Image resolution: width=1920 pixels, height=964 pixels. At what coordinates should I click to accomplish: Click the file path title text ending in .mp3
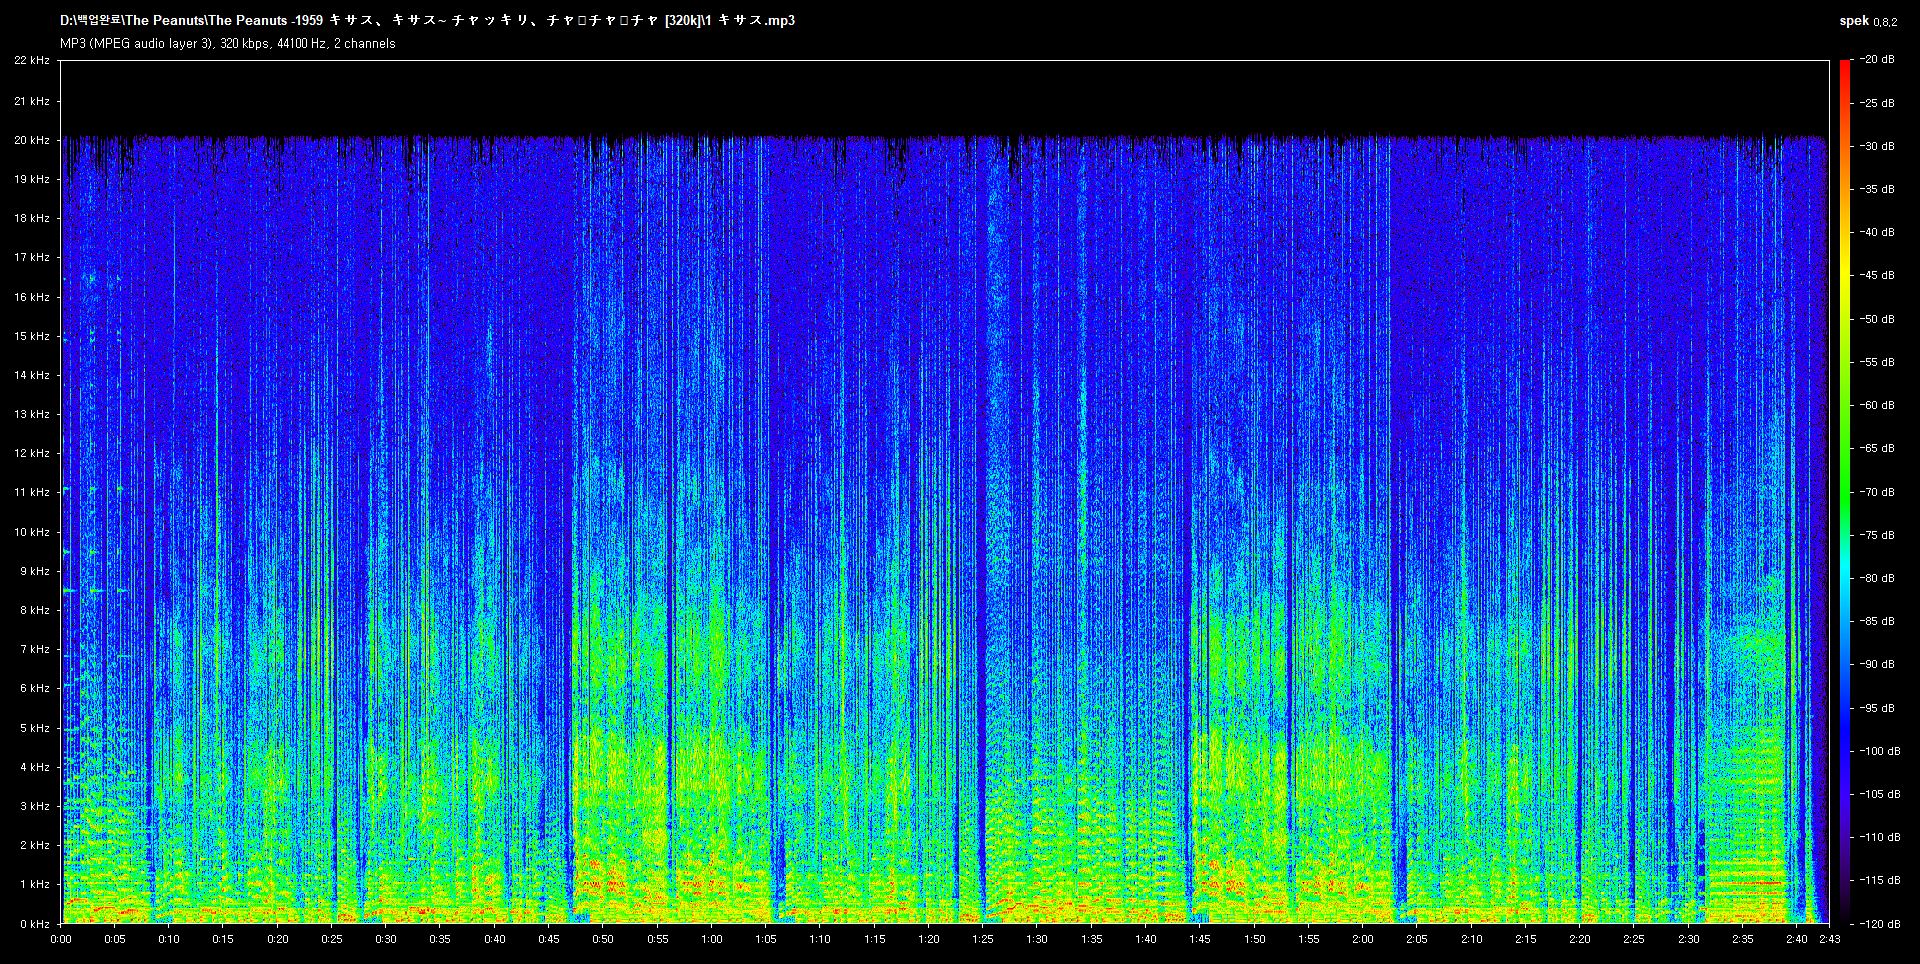tap(428, 20)
